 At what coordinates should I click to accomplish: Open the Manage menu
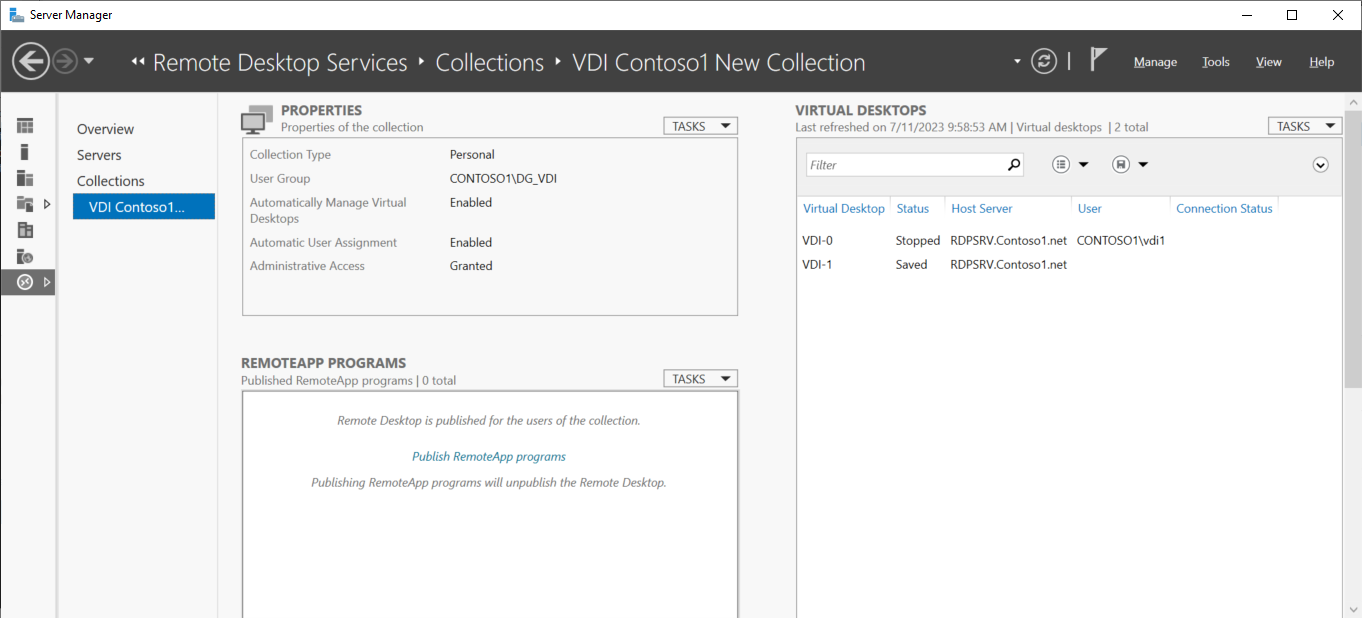pyautogui.click(x=1155, y=62)
